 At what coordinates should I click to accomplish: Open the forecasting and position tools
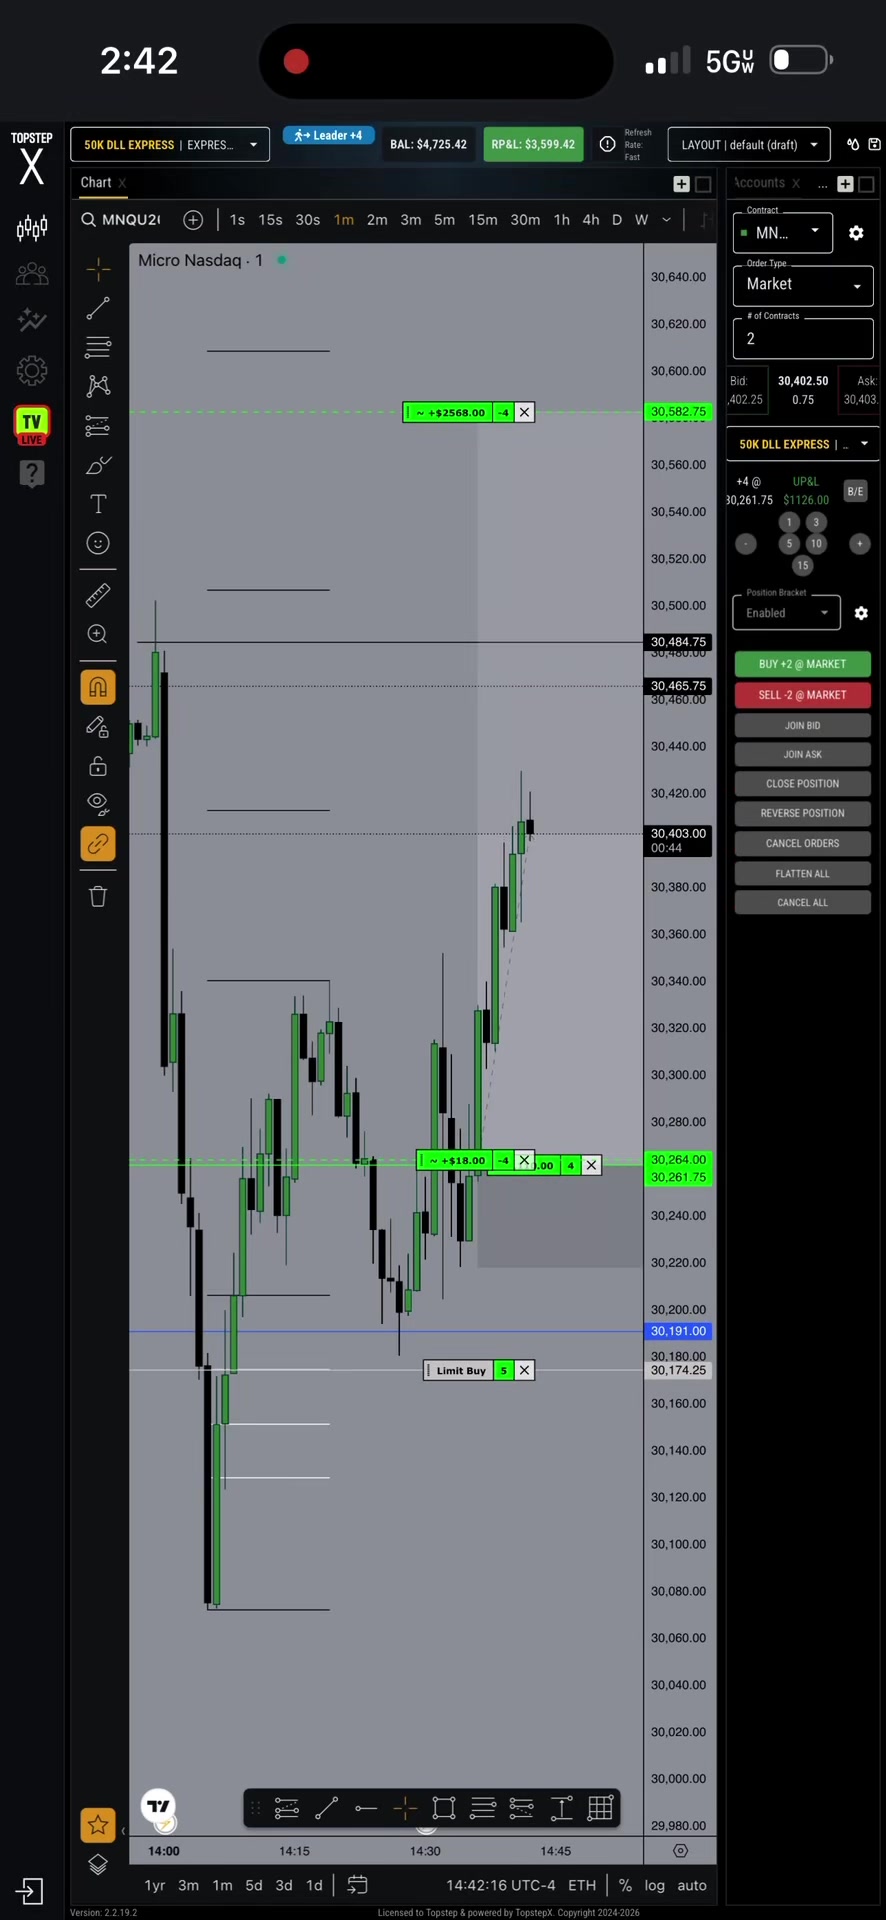[x=98, y=426]
